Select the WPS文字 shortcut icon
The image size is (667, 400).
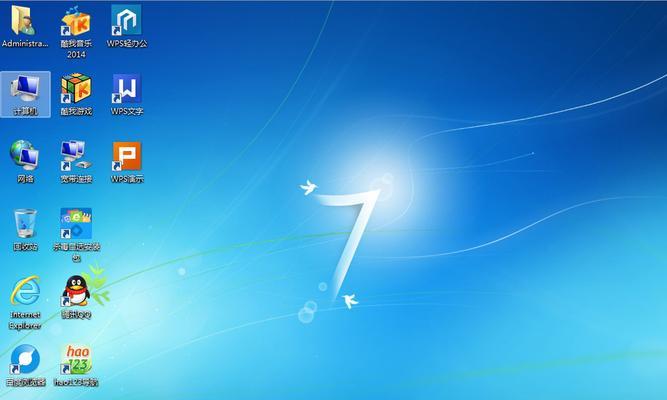[127, 89]
